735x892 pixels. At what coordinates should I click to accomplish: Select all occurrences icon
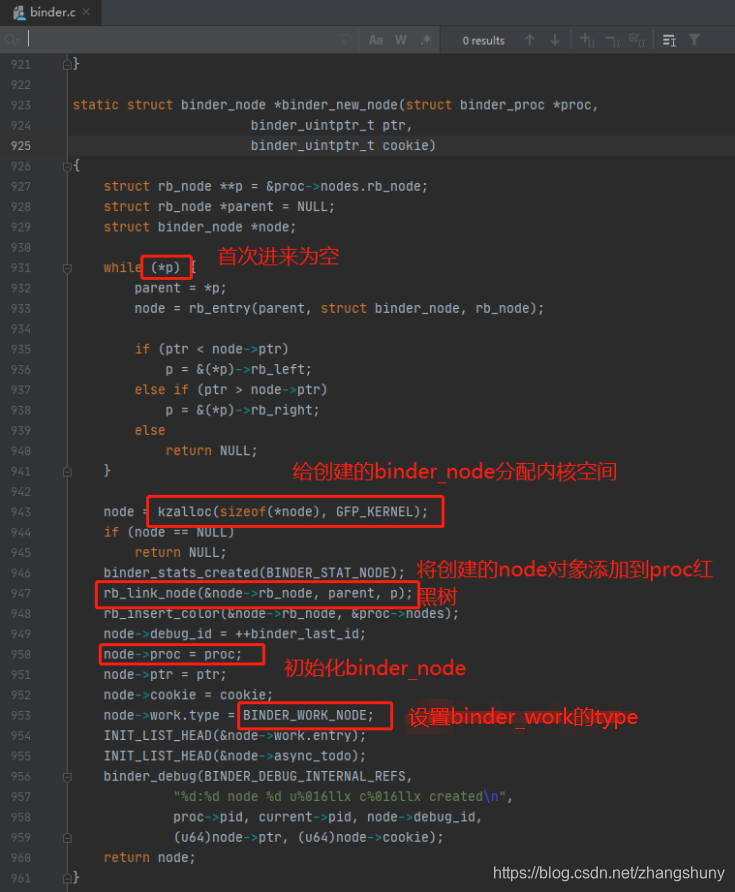pos(637,40)
